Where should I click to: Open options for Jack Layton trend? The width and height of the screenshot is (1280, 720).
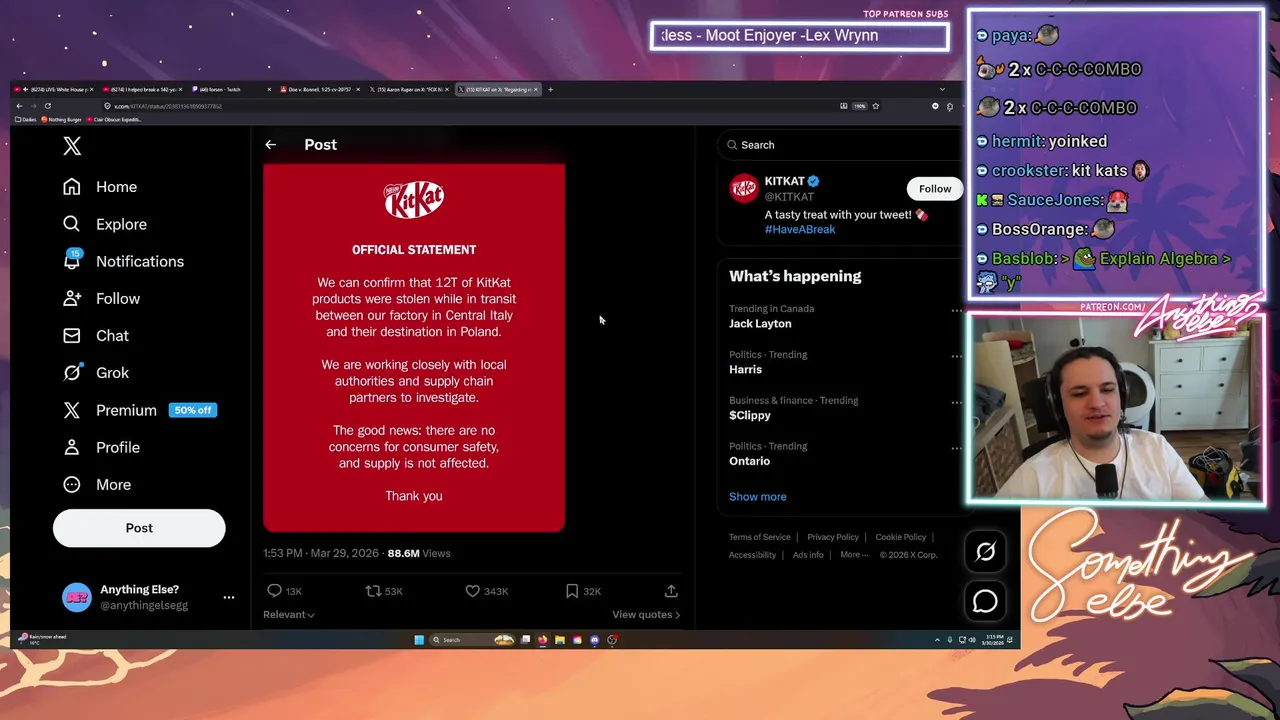[956, 310]
